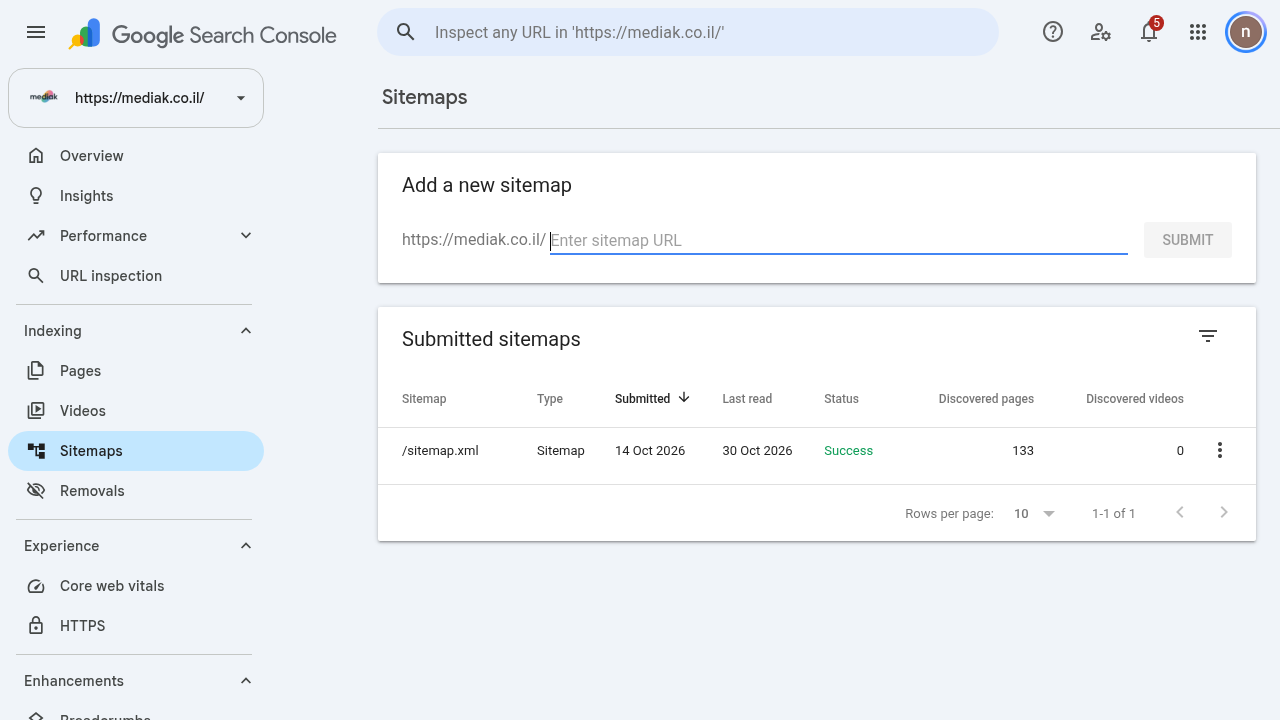Click the Success status text
Image resolution: width=1280 pixels, height=720 pixels.
pos(848,451)
